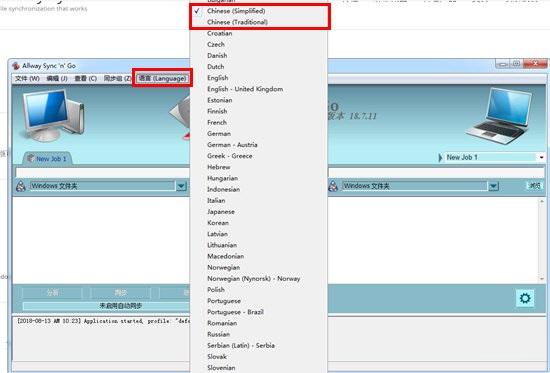This screenshot has height=373, width=550.
Task: Open the 语言 (Language) menu
Action: pos(162,78)
